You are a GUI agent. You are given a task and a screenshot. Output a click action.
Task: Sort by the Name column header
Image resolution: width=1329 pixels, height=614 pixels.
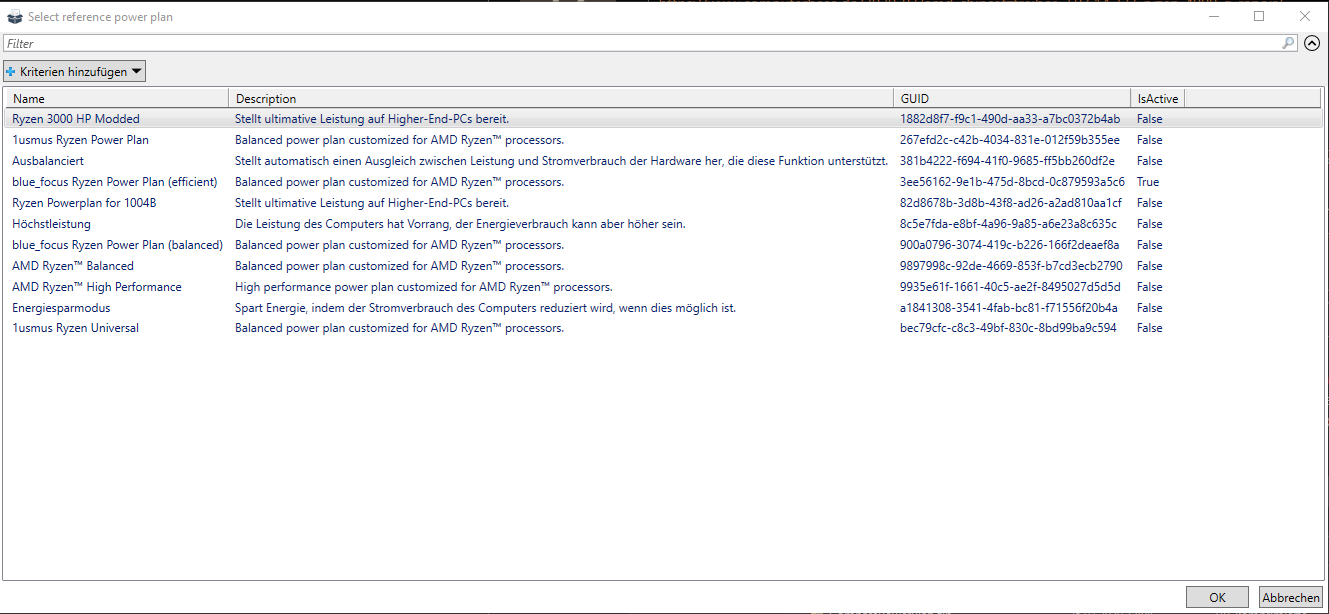117,98
